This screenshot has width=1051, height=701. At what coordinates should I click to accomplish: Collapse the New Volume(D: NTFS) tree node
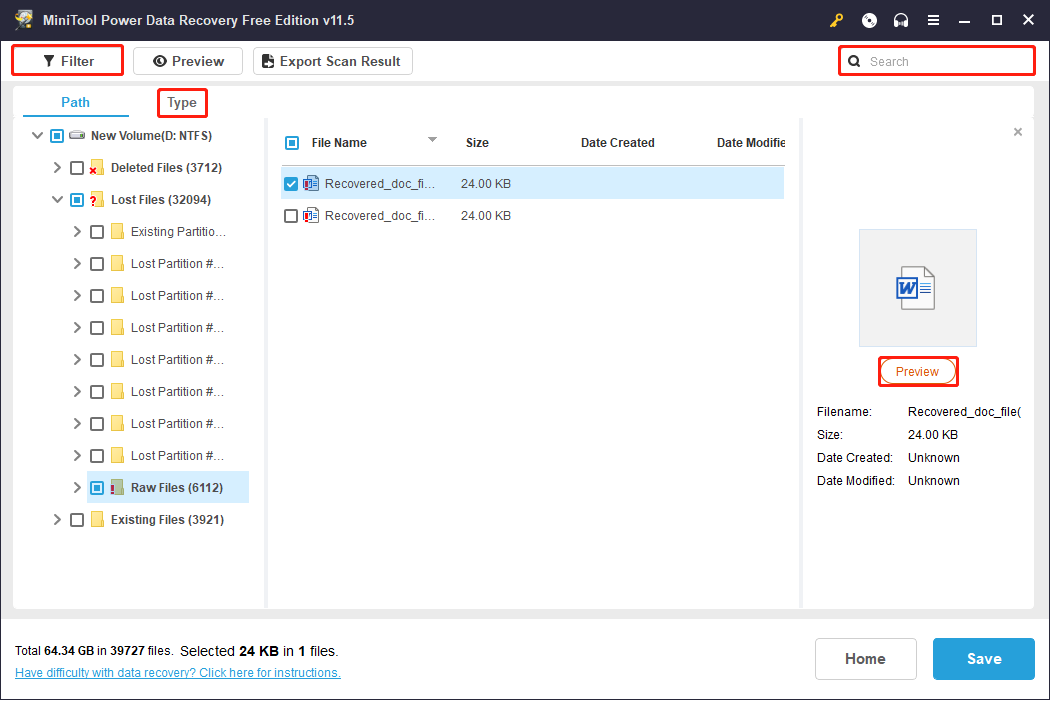pyautogui.click(x=38, y=135)
